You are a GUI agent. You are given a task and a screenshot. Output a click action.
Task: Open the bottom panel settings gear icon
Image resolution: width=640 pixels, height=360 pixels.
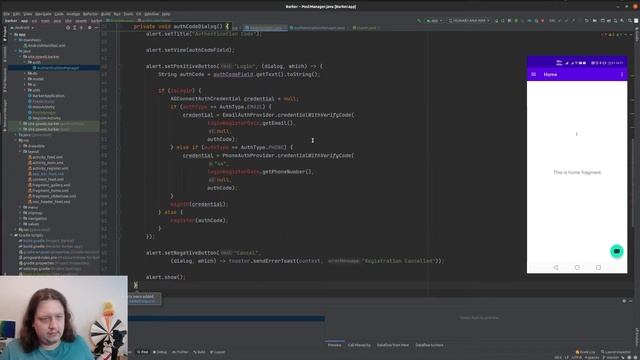click(624, 301)
